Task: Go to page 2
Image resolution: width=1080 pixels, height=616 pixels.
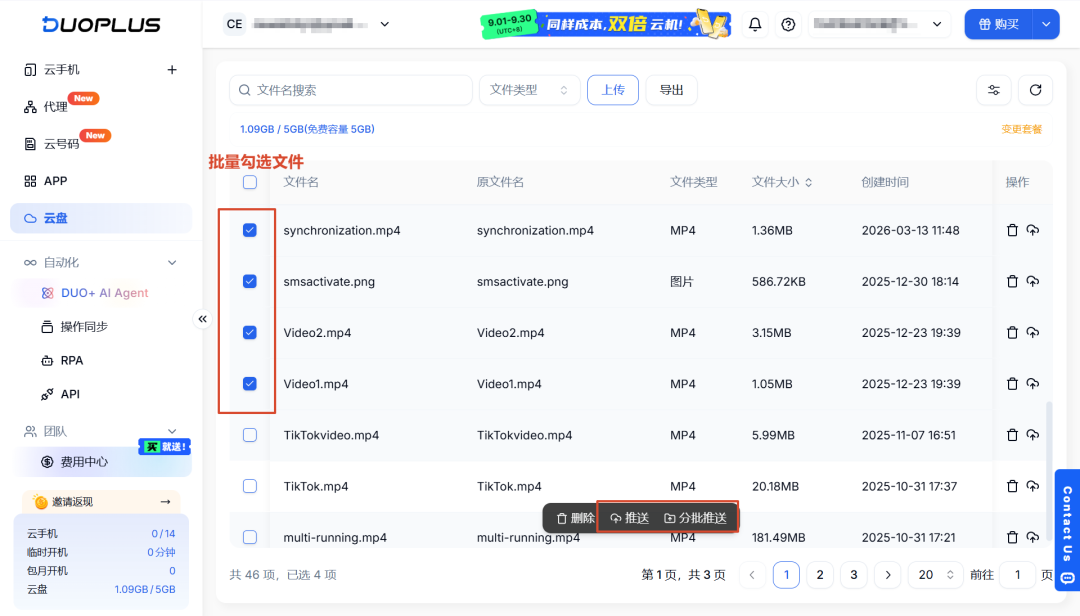Action: pos(820,575)
